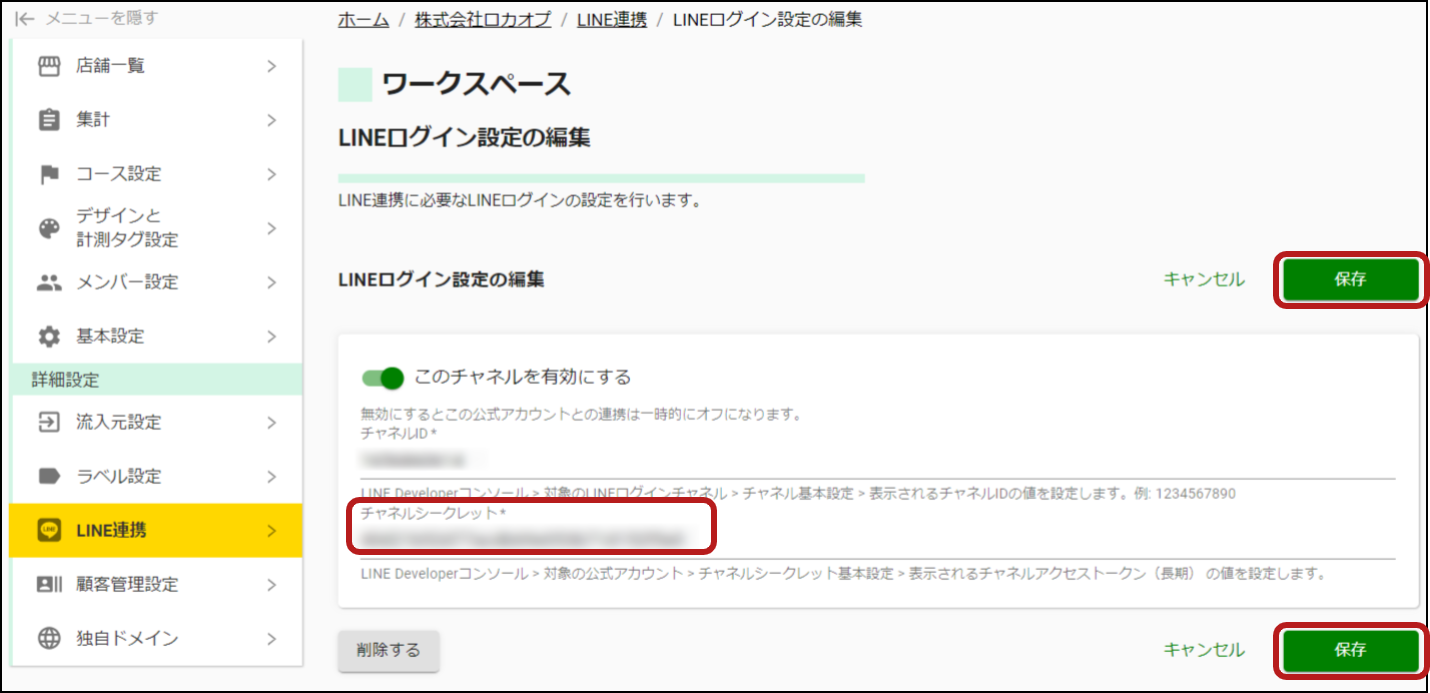Click the チャネルシークレット input field
This screenshot has height=693, width=1430.
877,540
